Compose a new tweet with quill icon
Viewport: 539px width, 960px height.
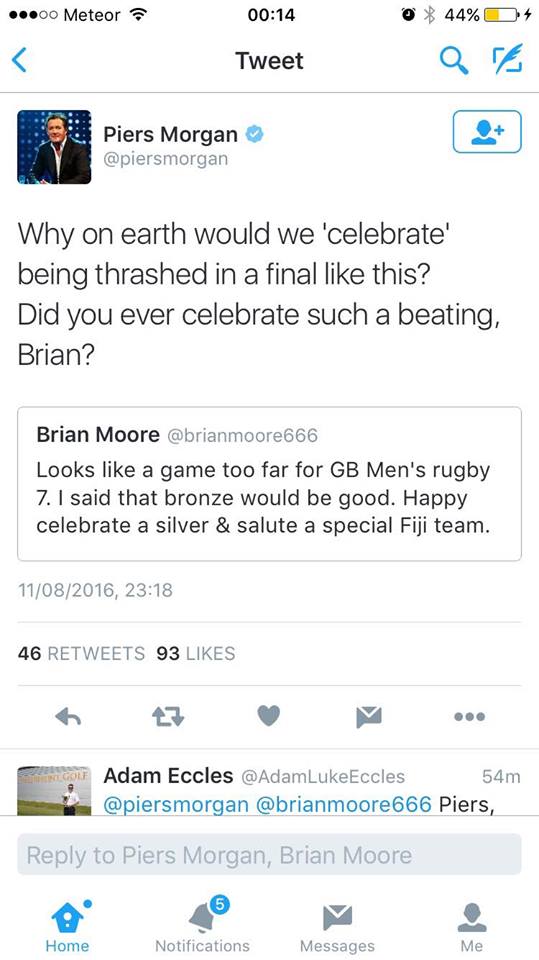508,60
